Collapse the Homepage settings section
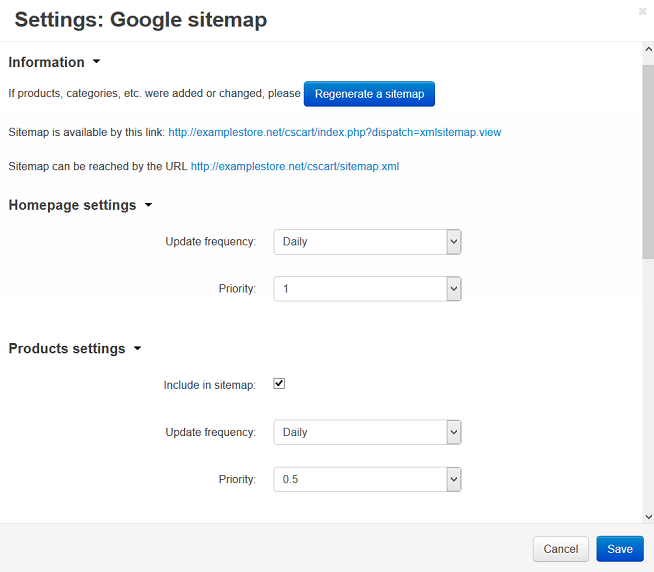This screenshot has height=572, width=654. pyautogui.click(x=80, y=205)
